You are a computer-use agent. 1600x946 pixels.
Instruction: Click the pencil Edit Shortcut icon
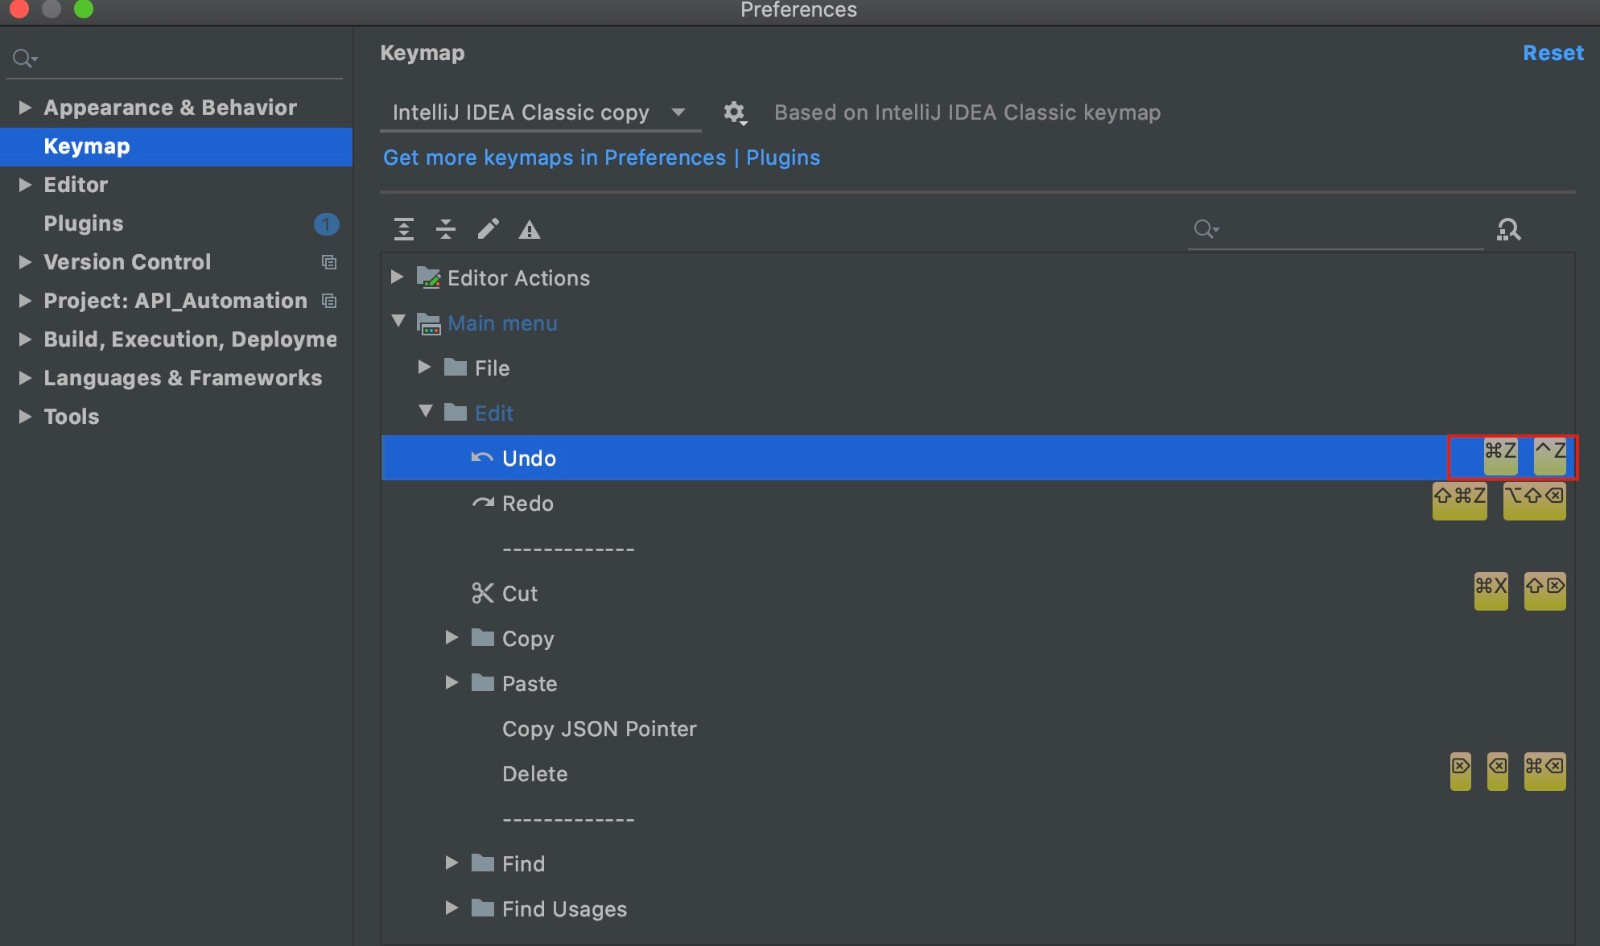[488, 230]
